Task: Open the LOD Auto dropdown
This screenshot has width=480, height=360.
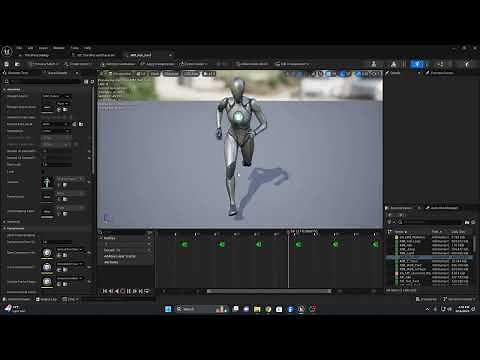Action: tap(191, 74)
